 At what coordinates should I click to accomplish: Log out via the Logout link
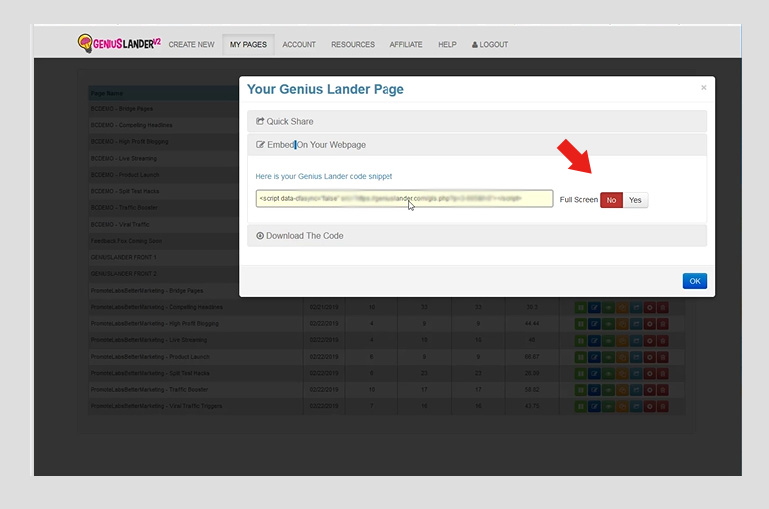[x=489, y=45]
